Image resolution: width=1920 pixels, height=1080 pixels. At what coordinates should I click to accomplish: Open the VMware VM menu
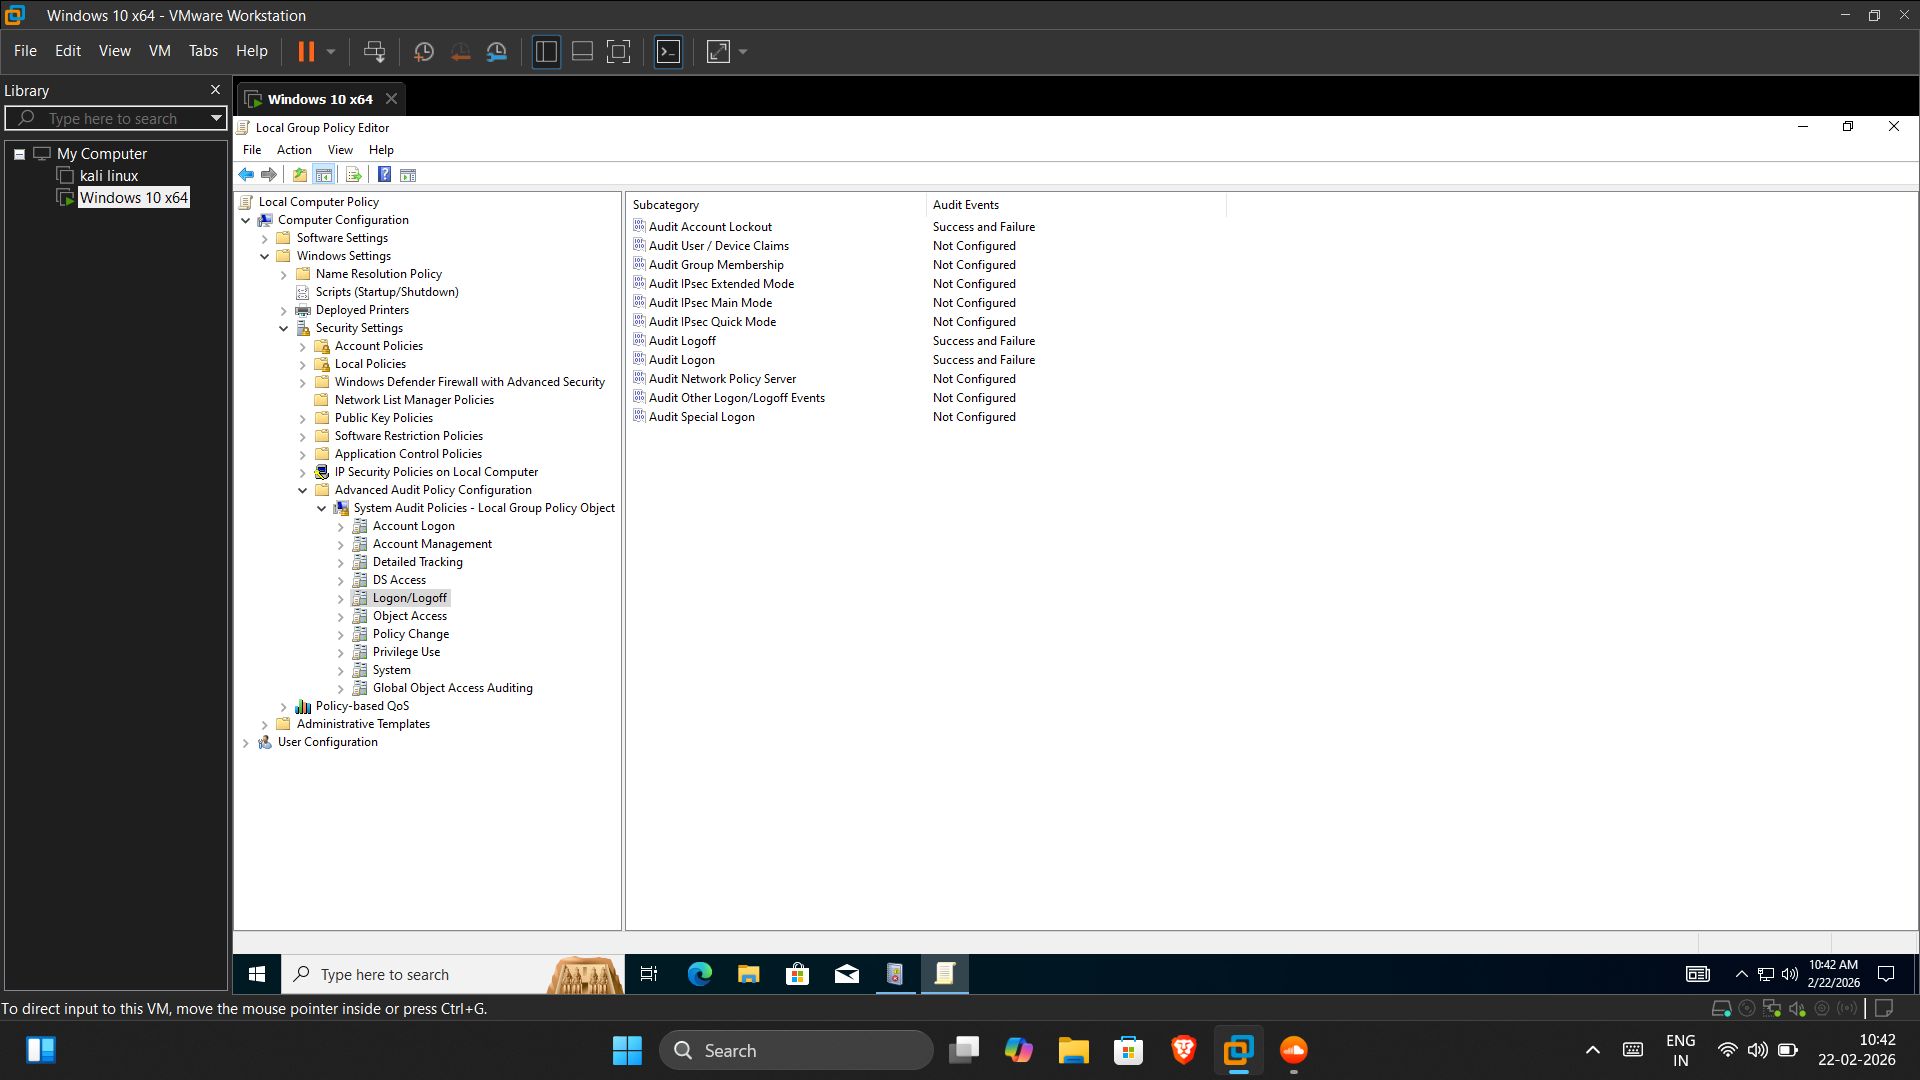click(159, 51)
